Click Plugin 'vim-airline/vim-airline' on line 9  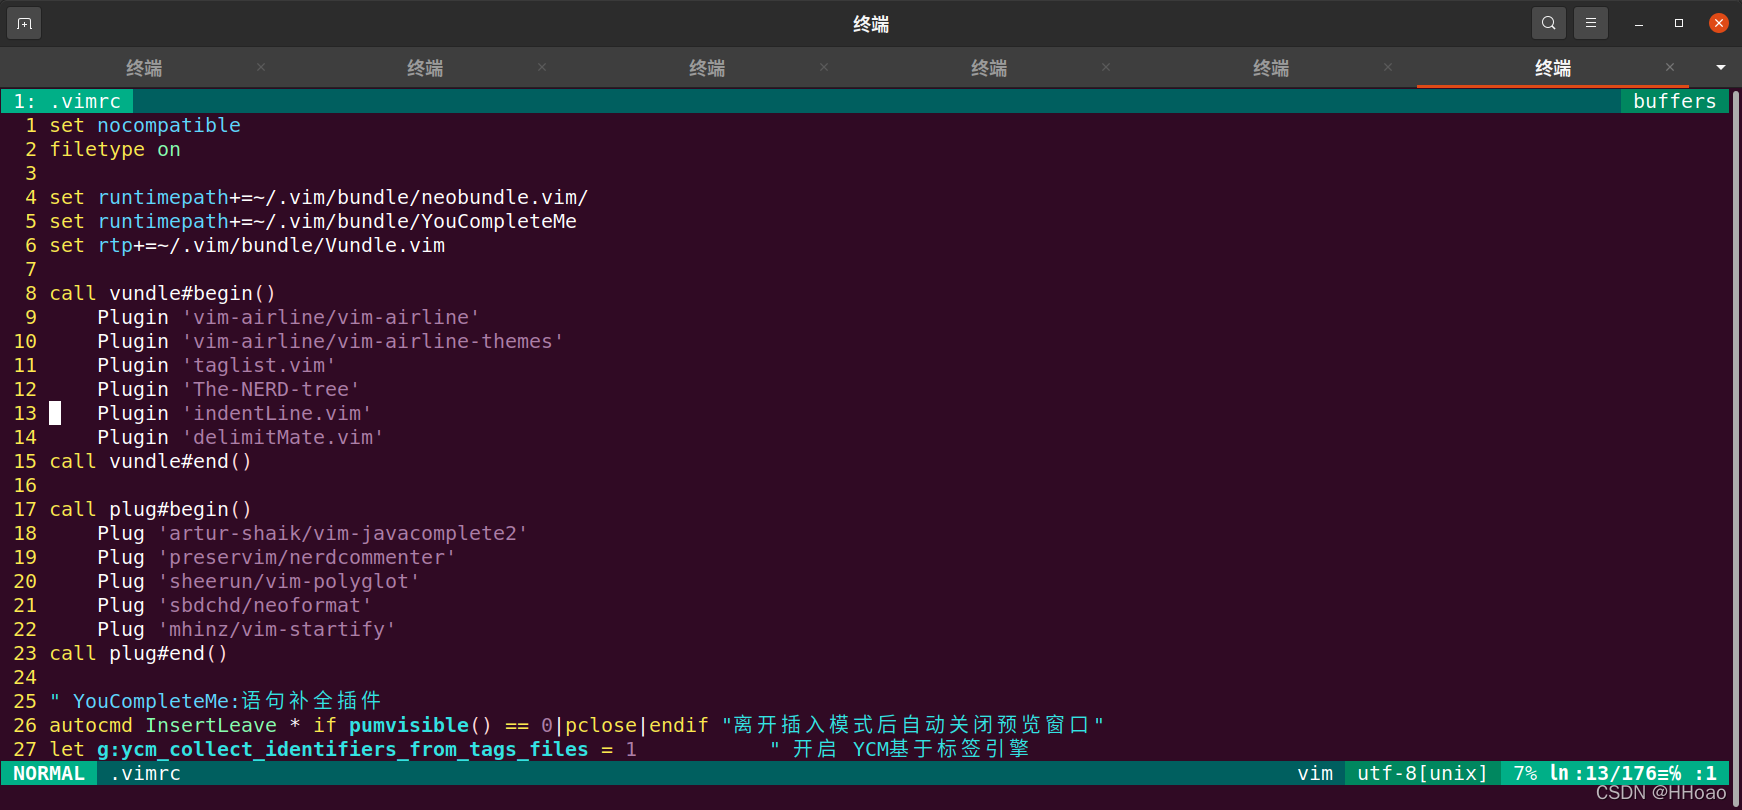click(x=289, y=317)
